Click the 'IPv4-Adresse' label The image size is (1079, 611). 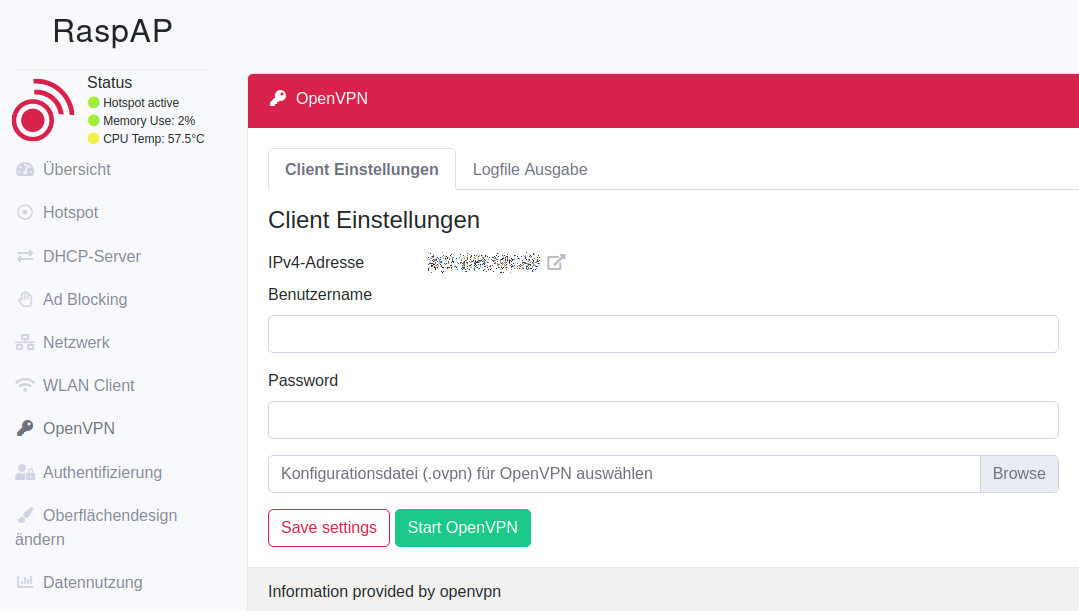[316, 262]
